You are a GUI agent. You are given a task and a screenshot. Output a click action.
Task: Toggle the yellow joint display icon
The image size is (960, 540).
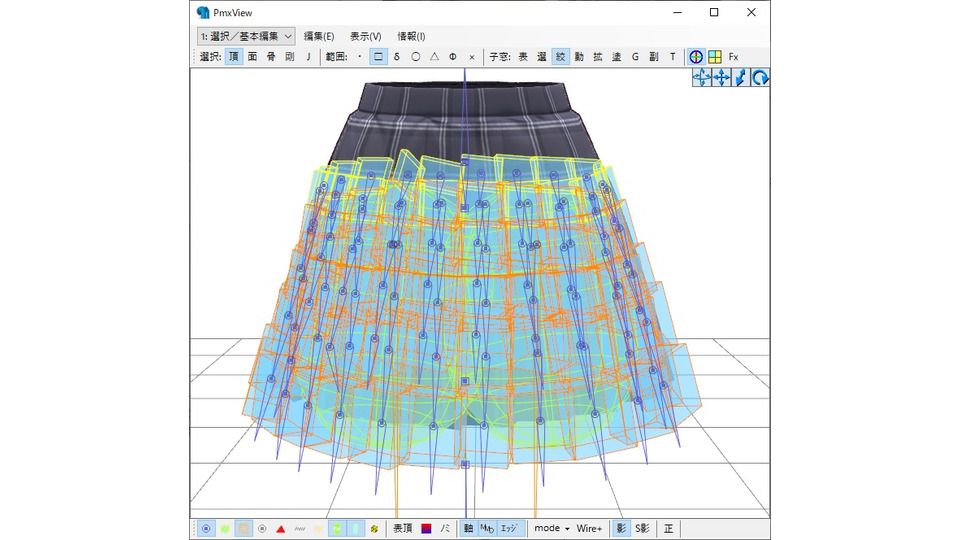point(374,528)
